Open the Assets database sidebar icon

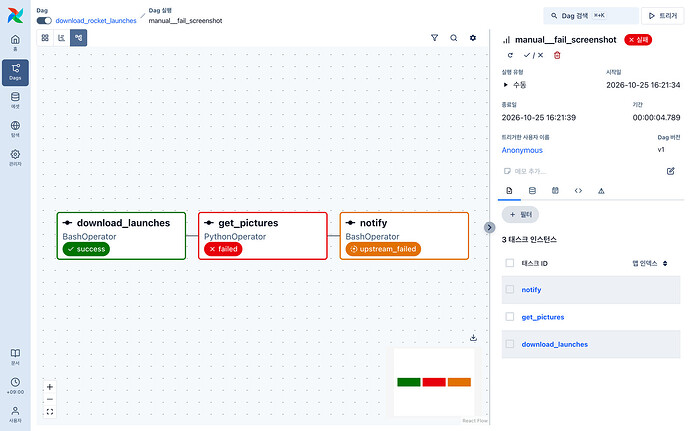point(15,100)
